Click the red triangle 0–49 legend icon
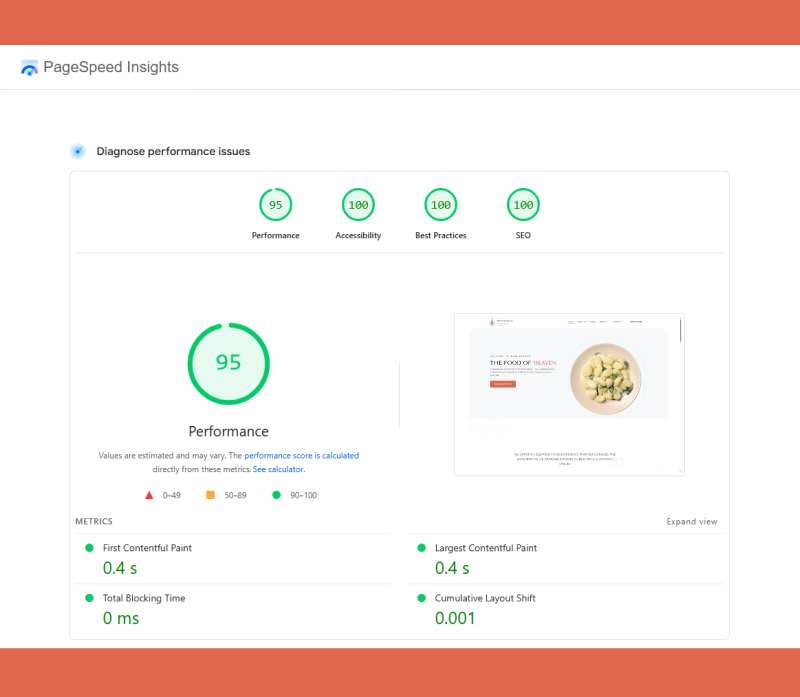Viewport: 800px width, 697px height. tap(149, 495)
